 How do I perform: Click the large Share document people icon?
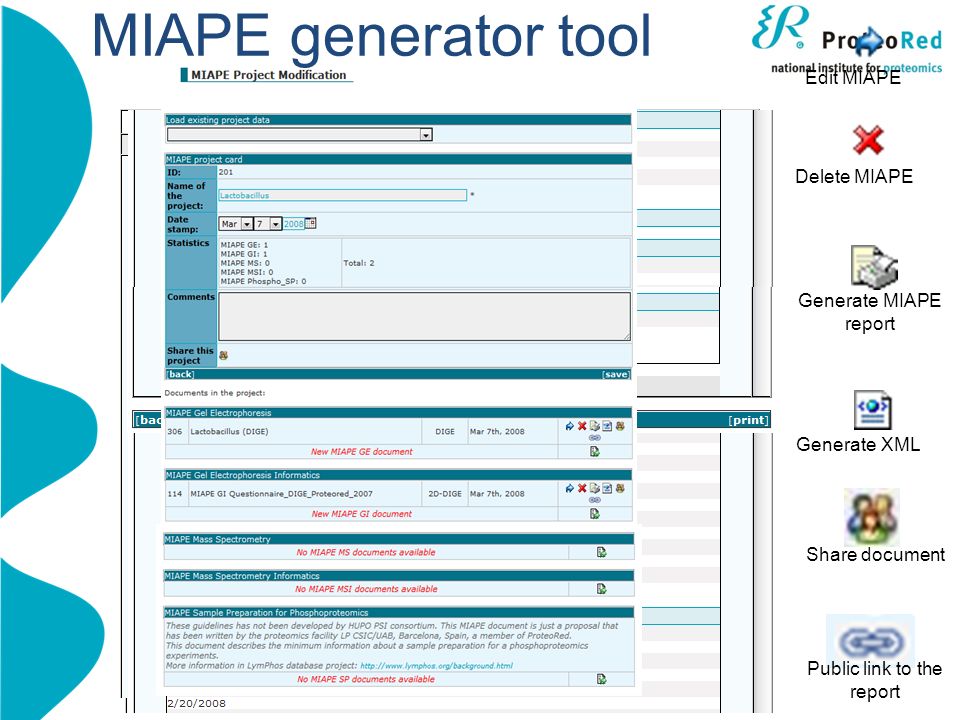tap(872, 517)
